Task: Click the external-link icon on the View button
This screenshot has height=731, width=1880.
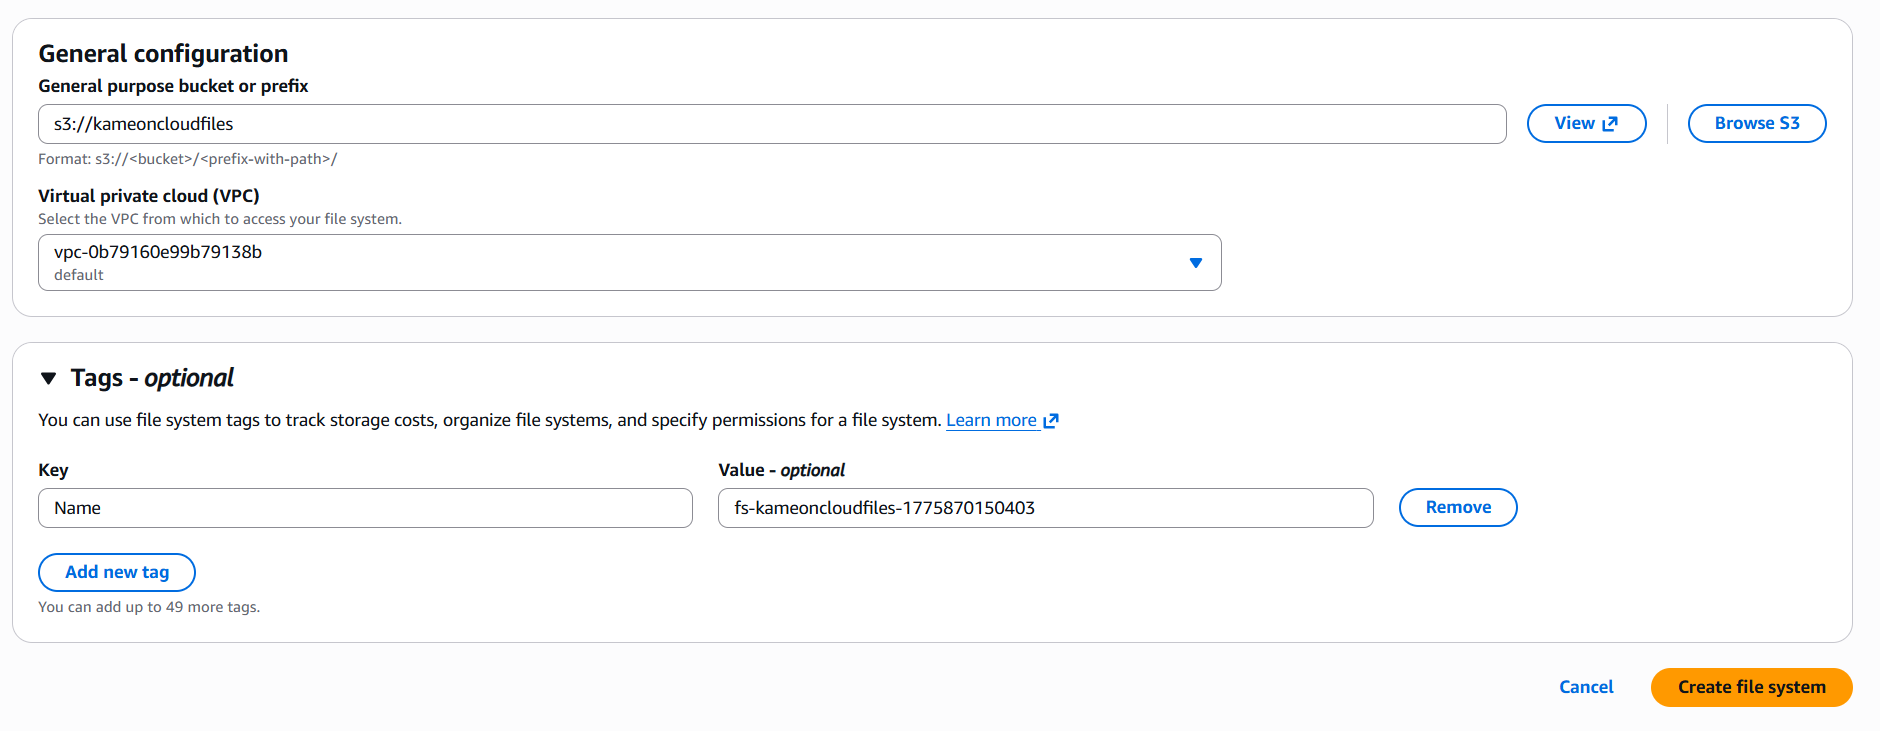Action: pos(1610,124)
